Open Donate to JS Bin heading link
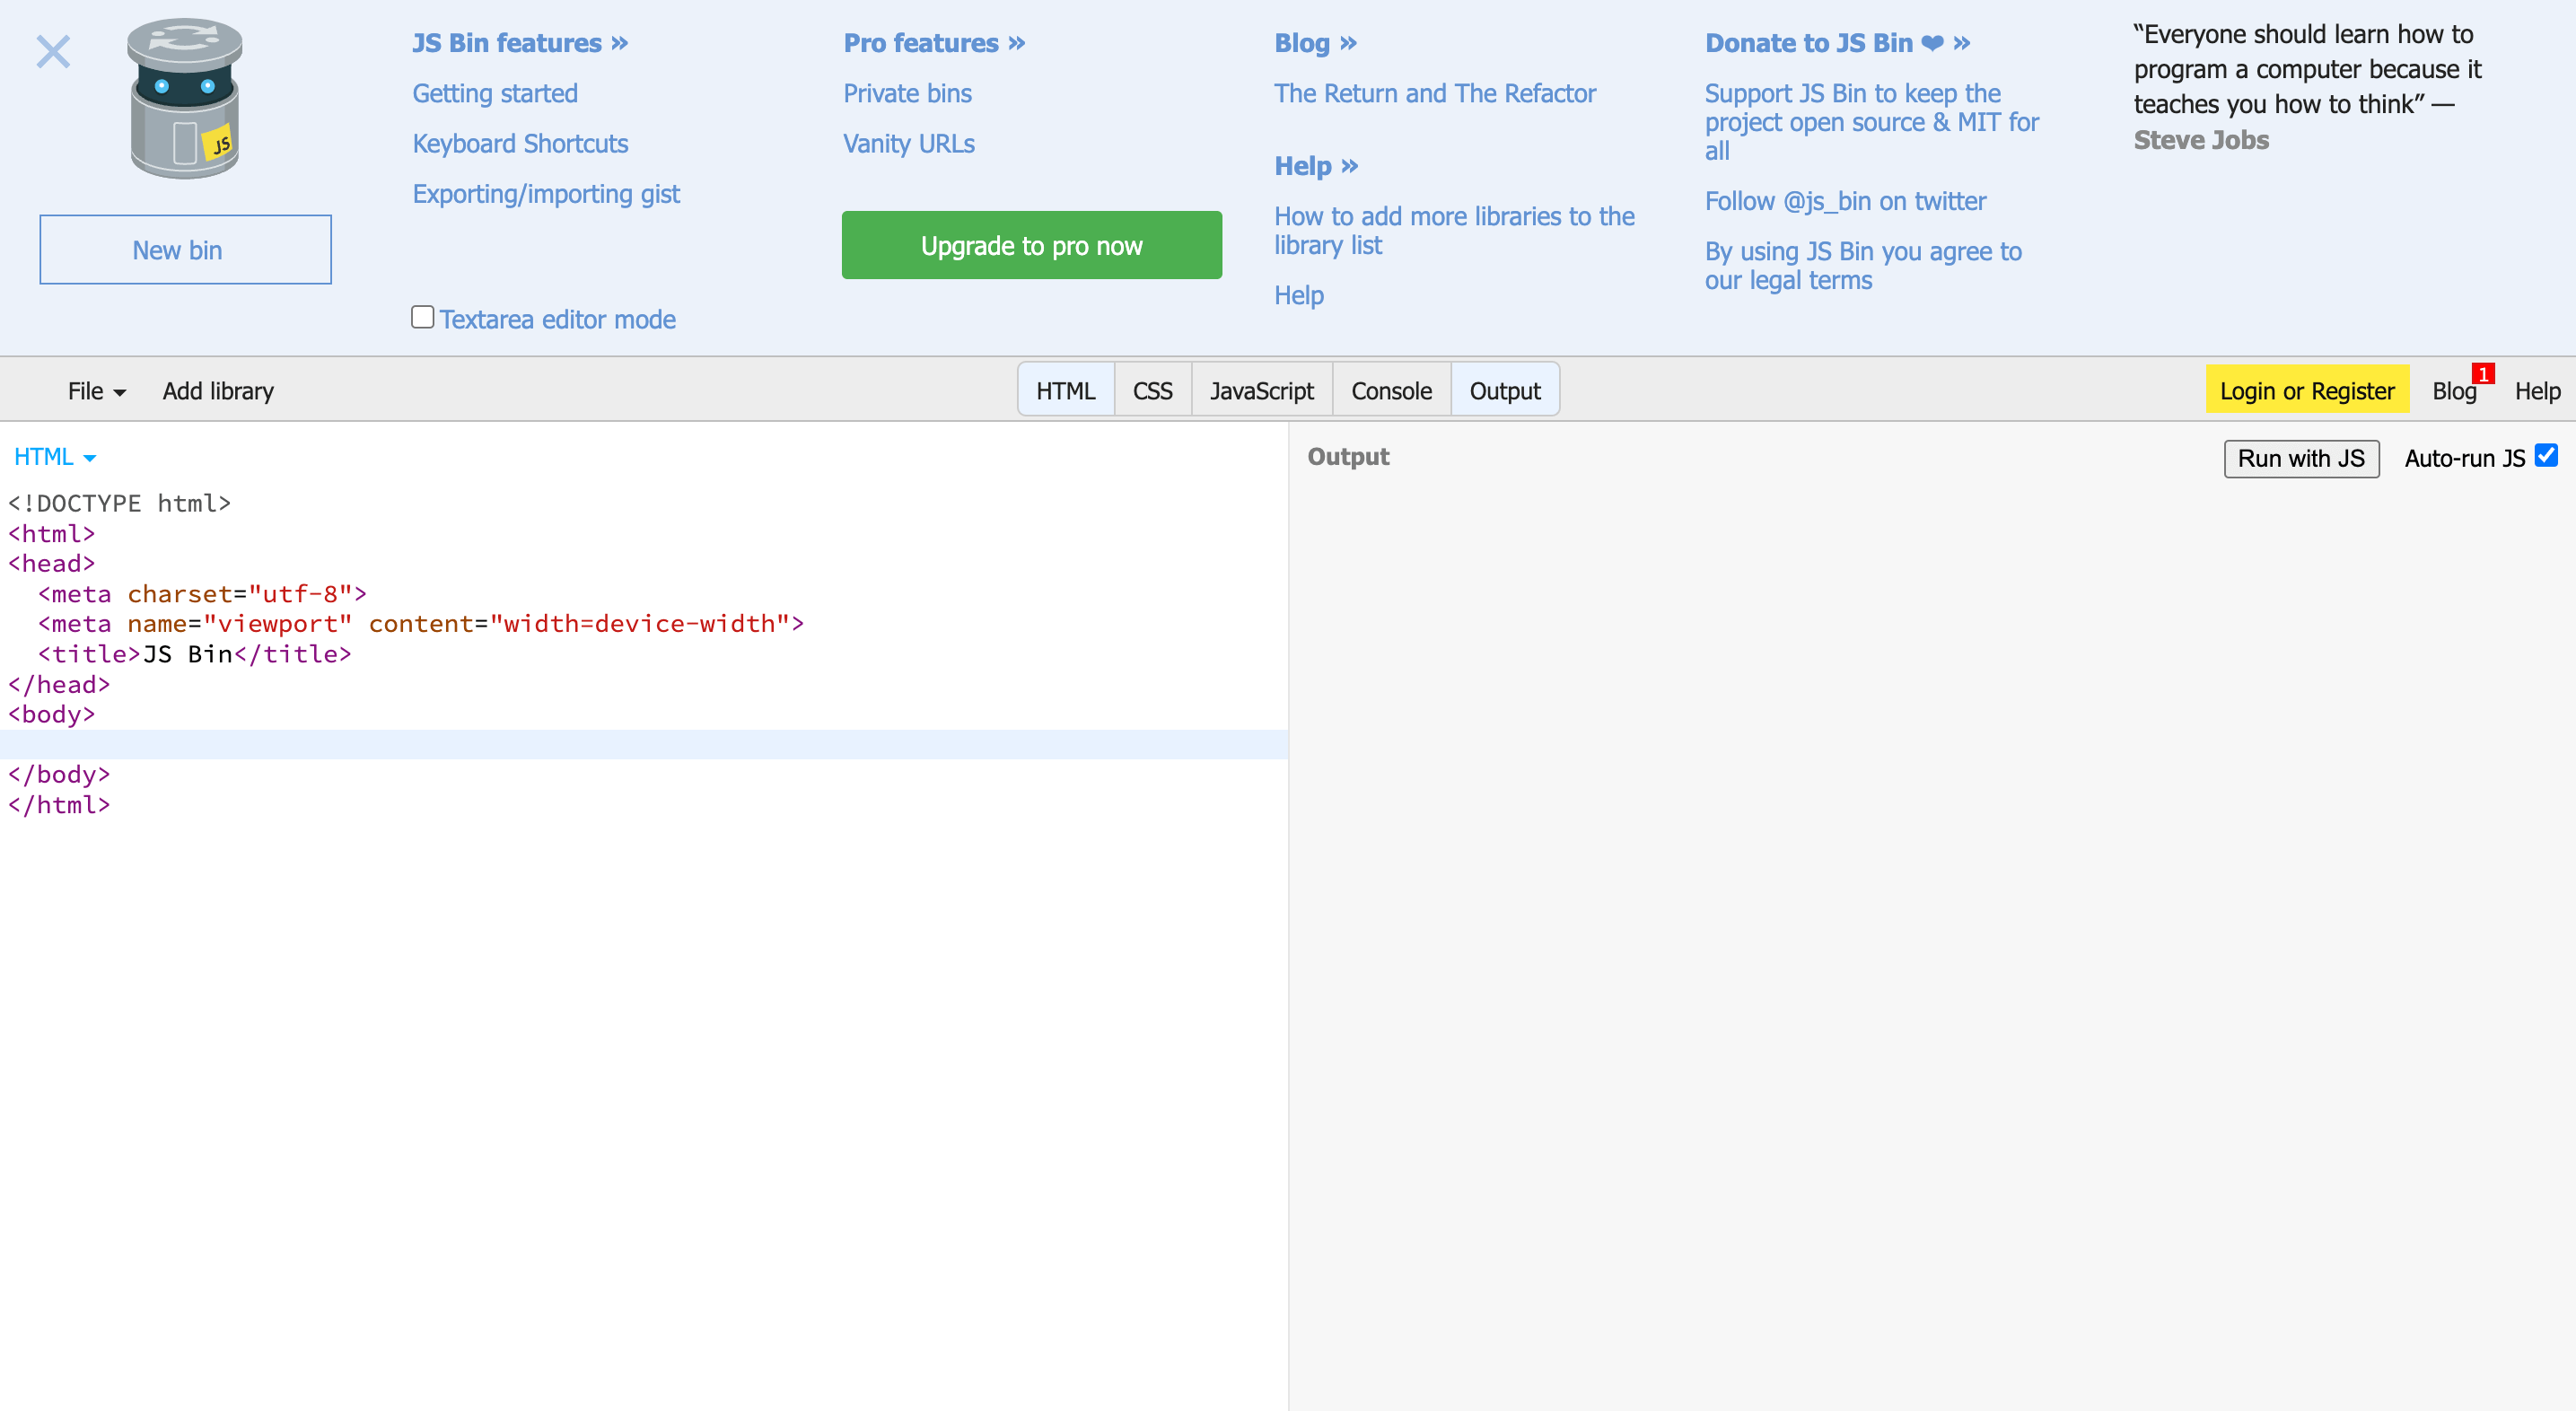The image size is (2576, 1411). pyautogui.click(x=1837, y=43)
